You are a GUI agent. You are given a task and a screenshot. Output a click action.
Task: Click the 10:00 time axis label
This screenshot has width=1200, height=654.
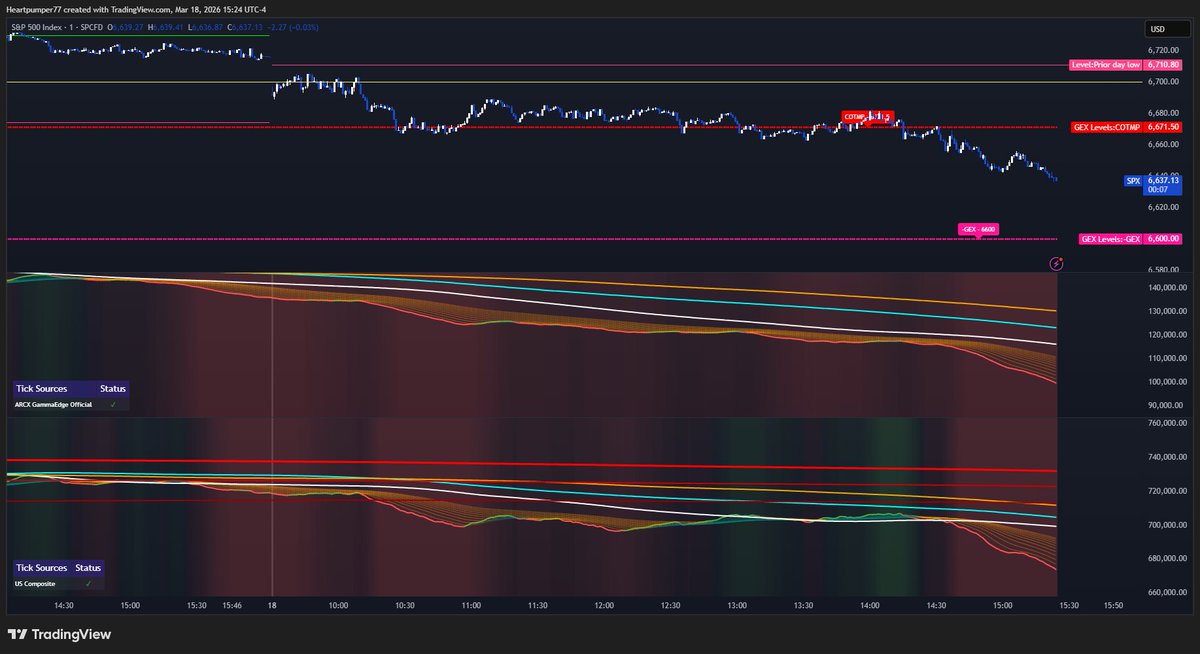338,606
